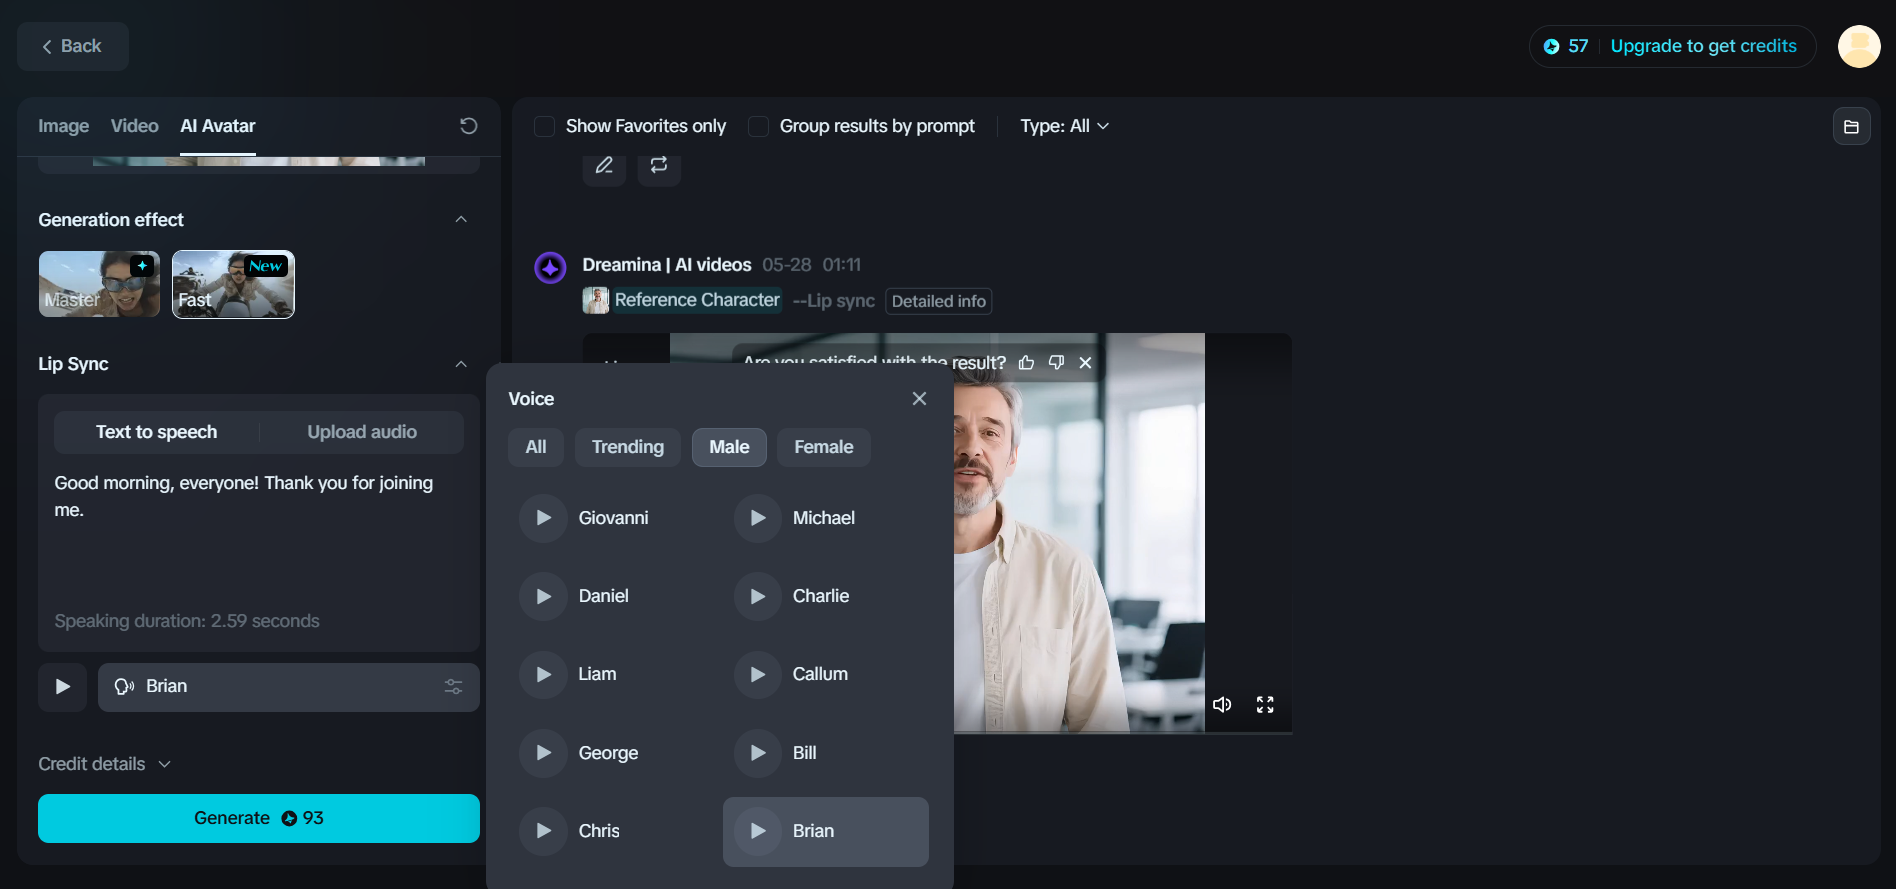Screen dimensions: 1896x889
Task: Click the credits balance showing 57
Action: point(1566,46)
